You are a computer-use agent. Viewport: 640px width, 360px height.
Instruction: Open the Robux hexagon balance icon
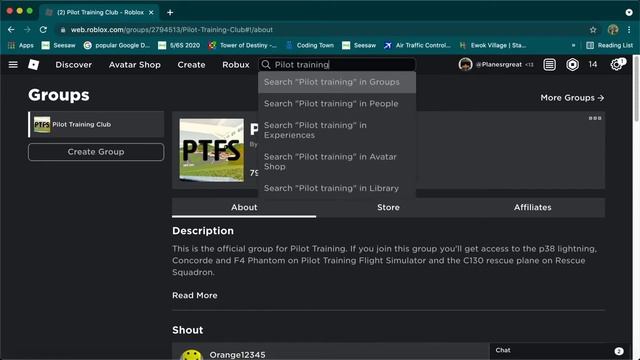(572, 64)
